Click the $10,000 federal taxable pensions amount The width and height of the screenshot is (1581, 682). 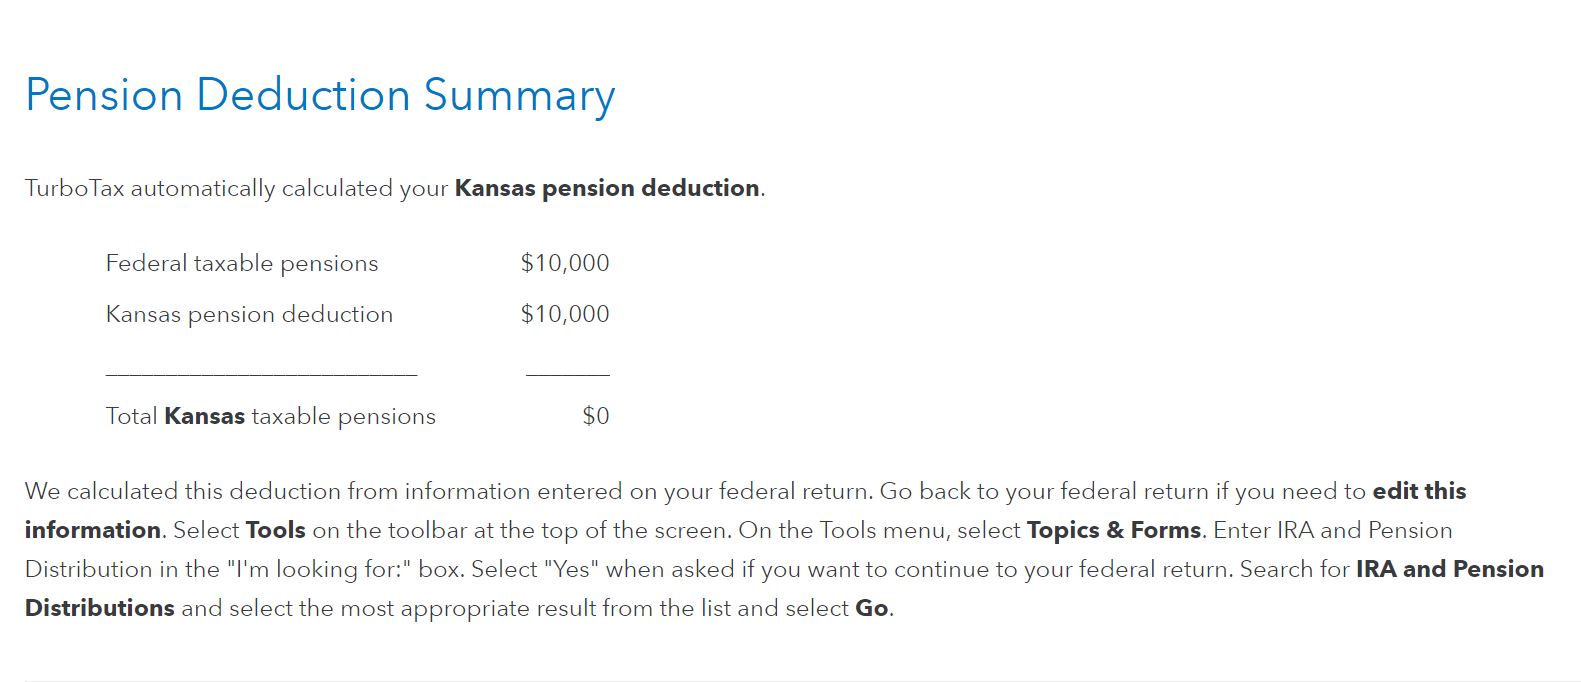(x=564, y=263)
